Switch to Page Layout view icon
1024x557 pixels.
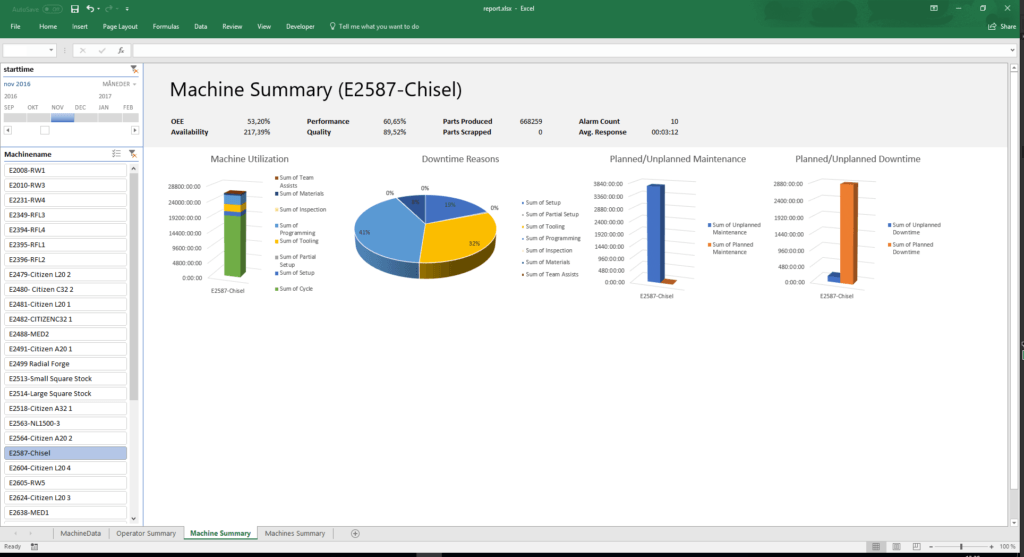tap(894, 547)
